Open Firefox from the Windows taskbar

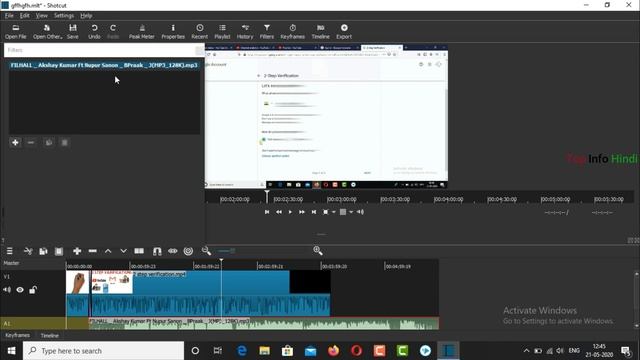tap(333, 351)
